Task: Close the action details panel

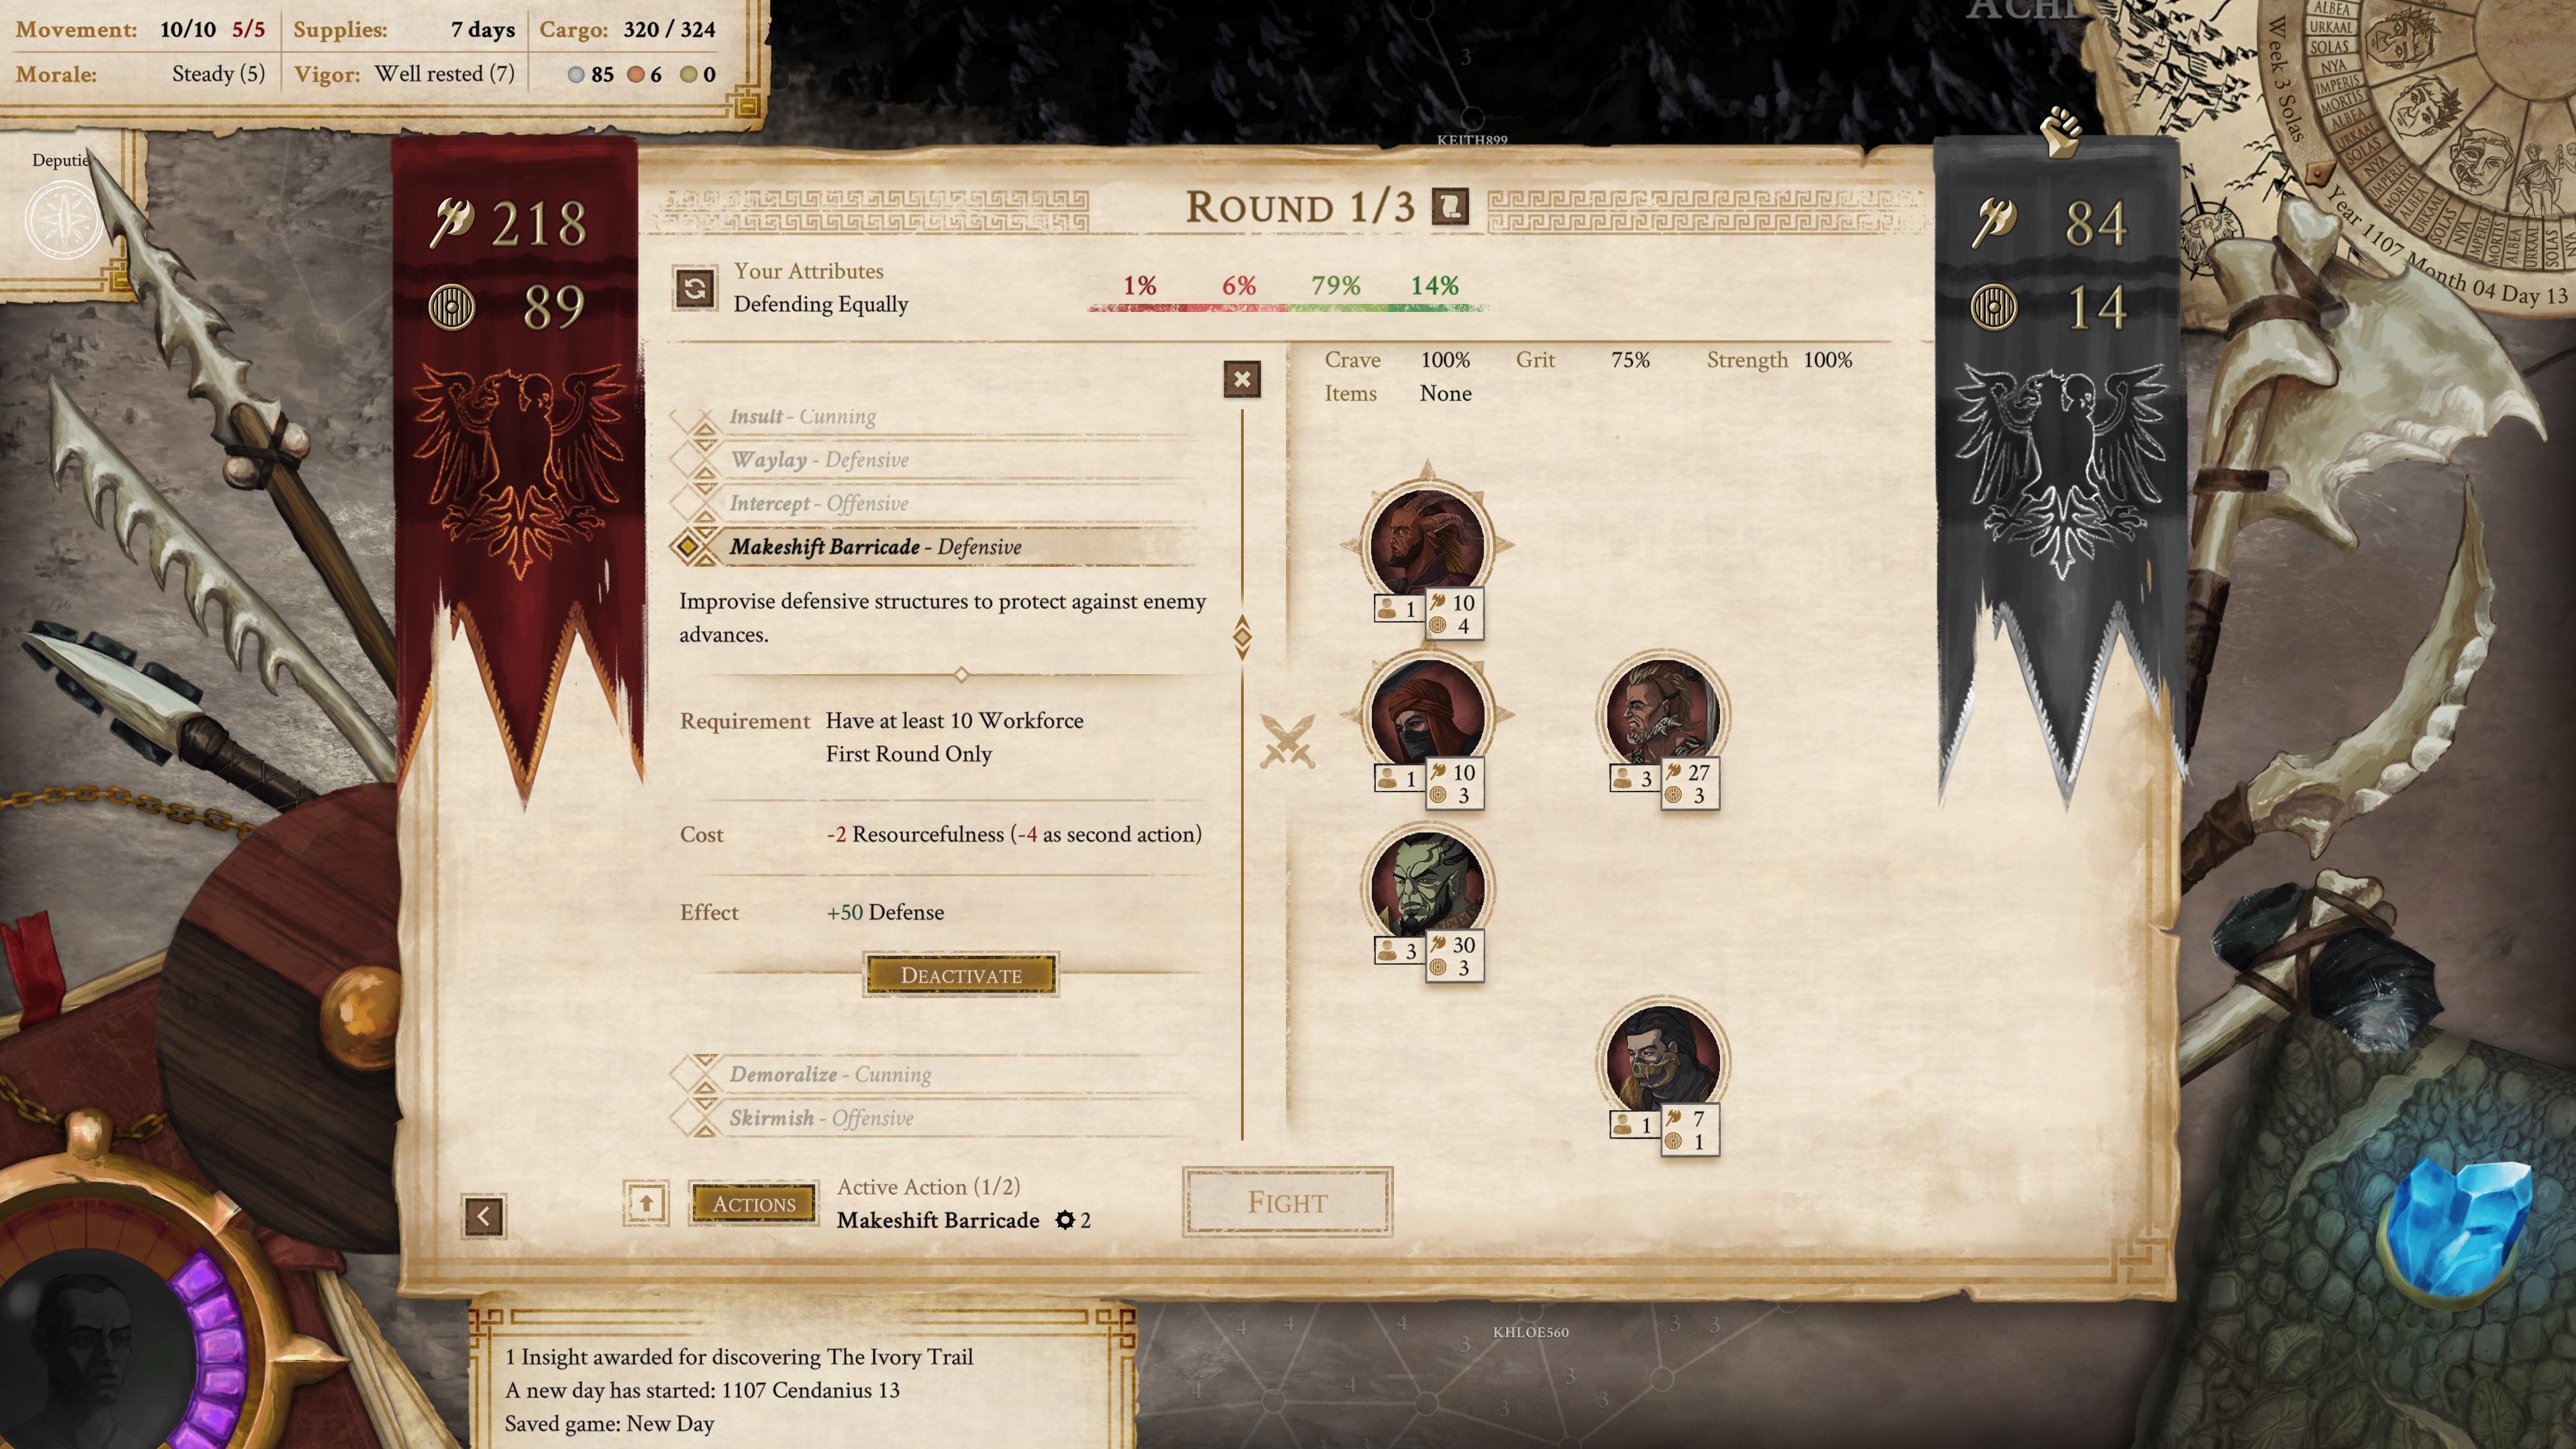Action: [x=1242, y=379]
